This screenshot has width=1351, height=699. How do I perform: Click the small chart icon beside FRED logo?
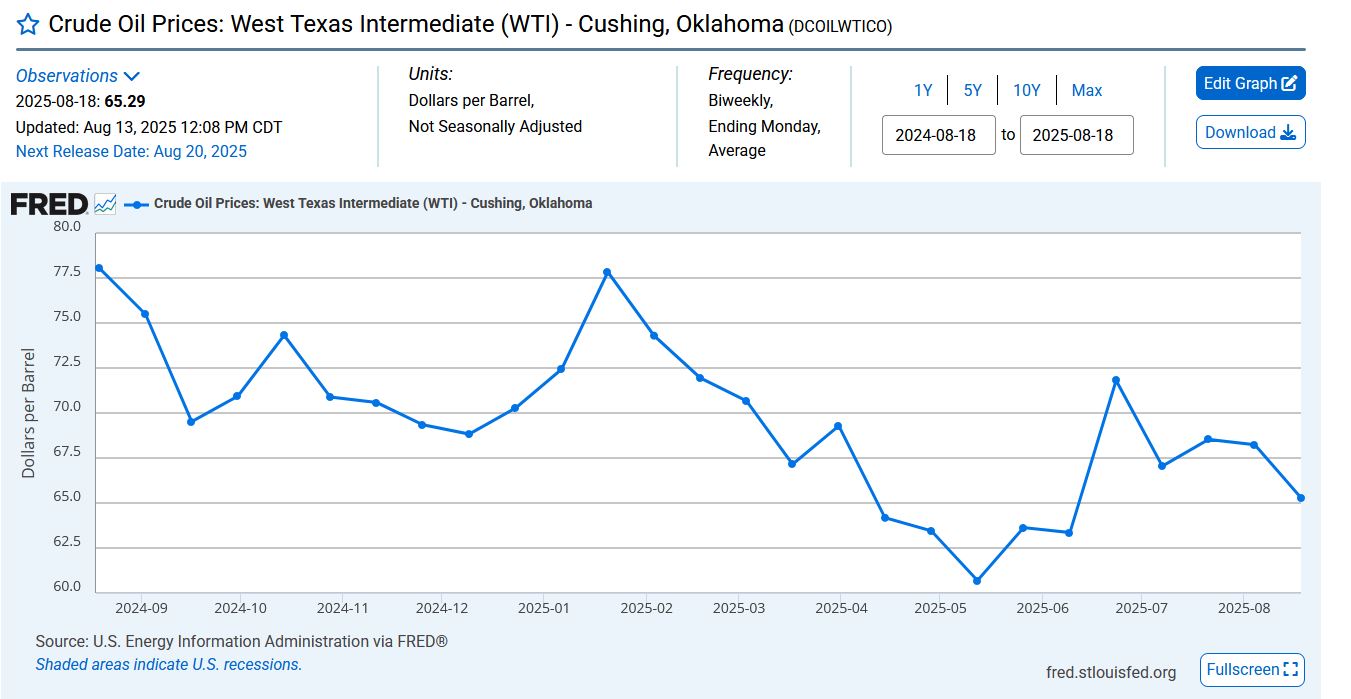tap(106, 204)
